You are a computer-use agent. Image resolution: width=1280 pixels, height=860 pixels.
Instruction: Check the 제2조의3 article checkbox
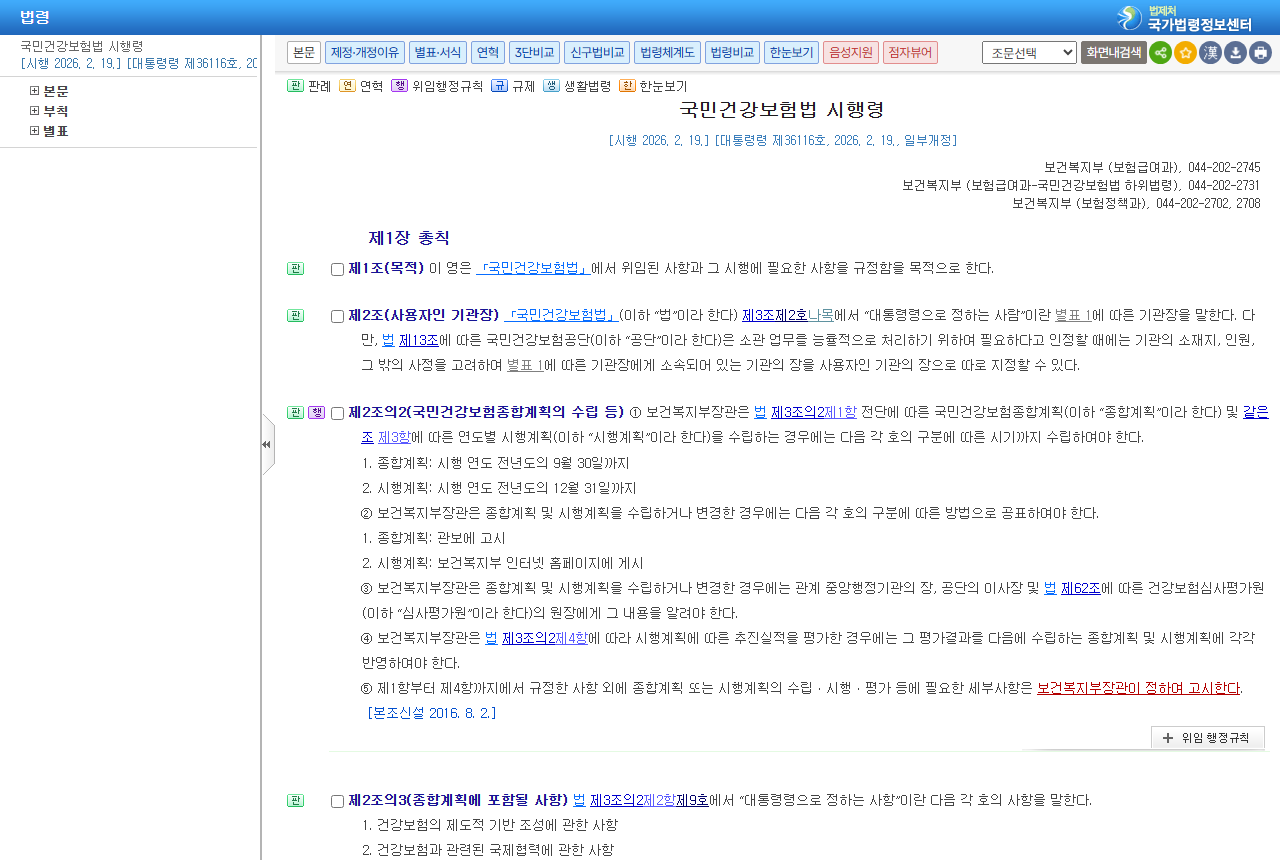[x=337, y=801]
